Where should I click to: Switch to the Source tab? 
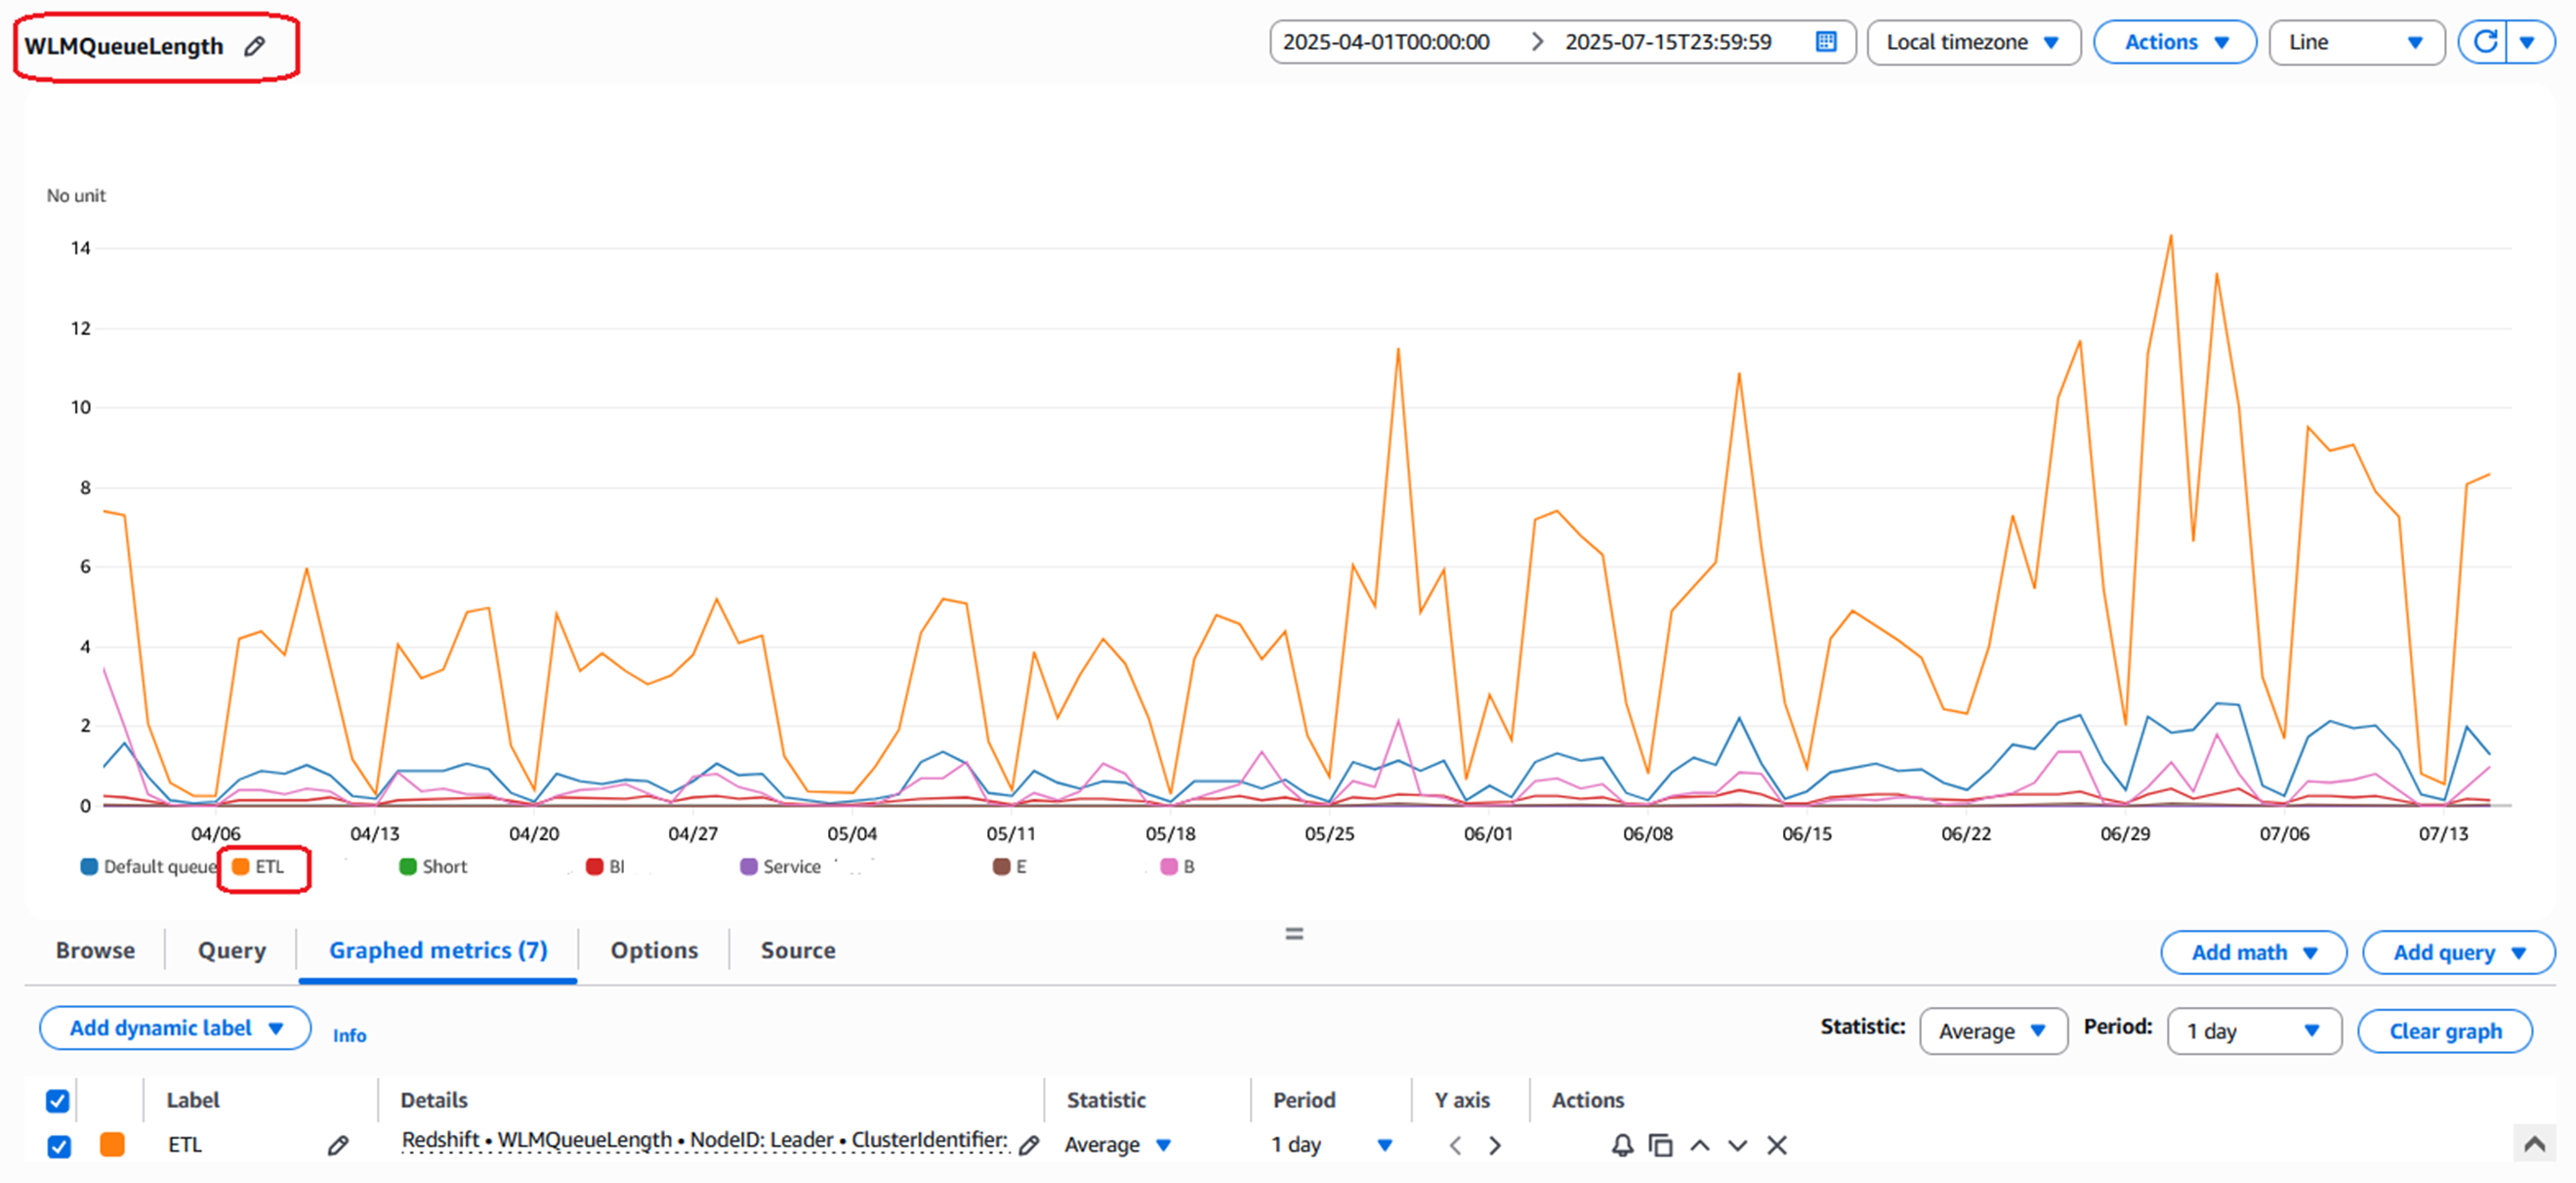[x=797, y=949]
